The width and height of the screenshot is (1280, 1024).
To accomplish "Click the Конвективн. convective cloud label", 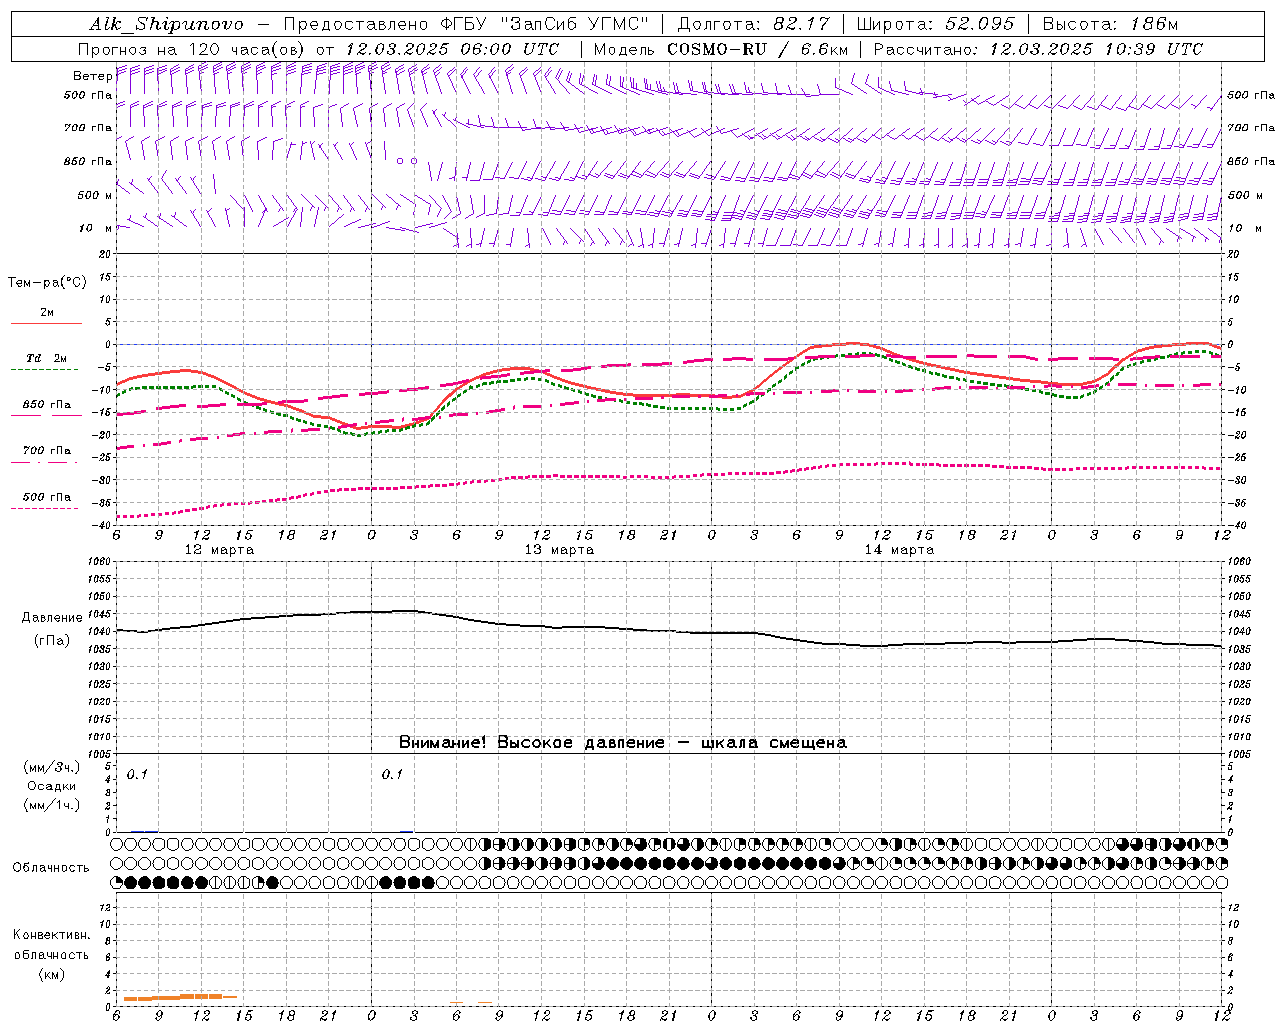I will coord(51,935).
